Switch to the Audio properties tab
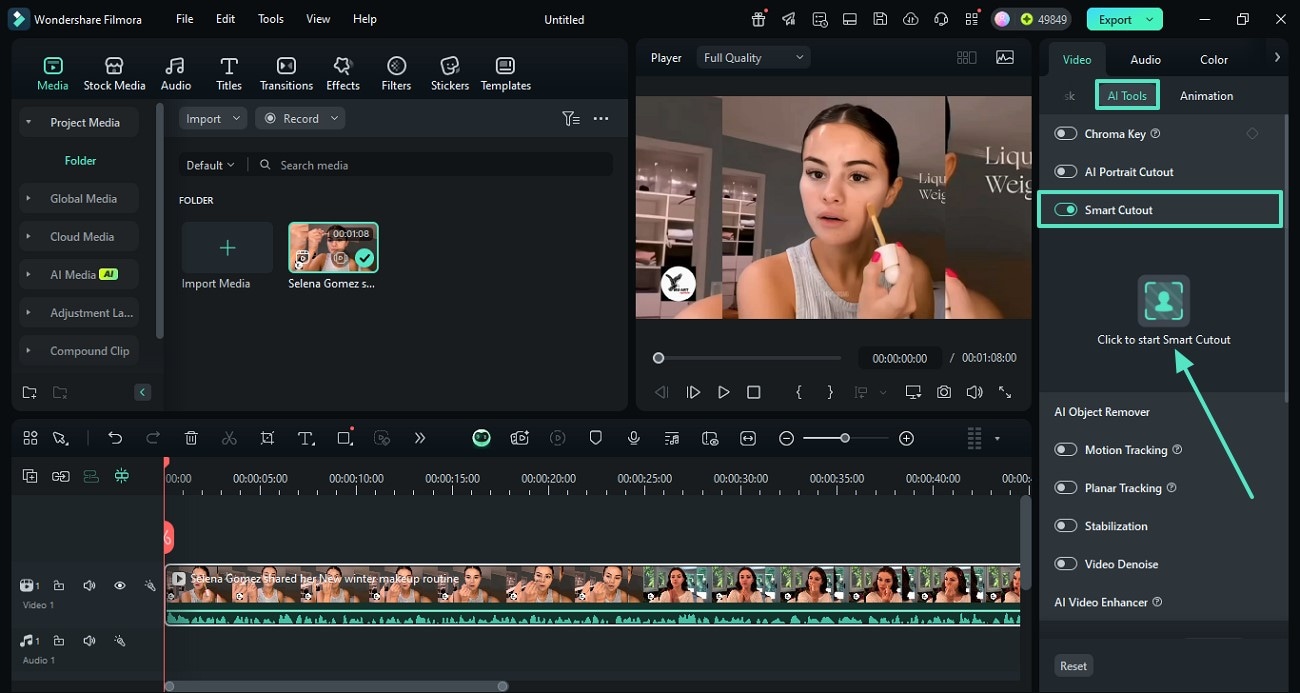The width and height of the screenshot is (1300, 693). (x=1145, y=59)
